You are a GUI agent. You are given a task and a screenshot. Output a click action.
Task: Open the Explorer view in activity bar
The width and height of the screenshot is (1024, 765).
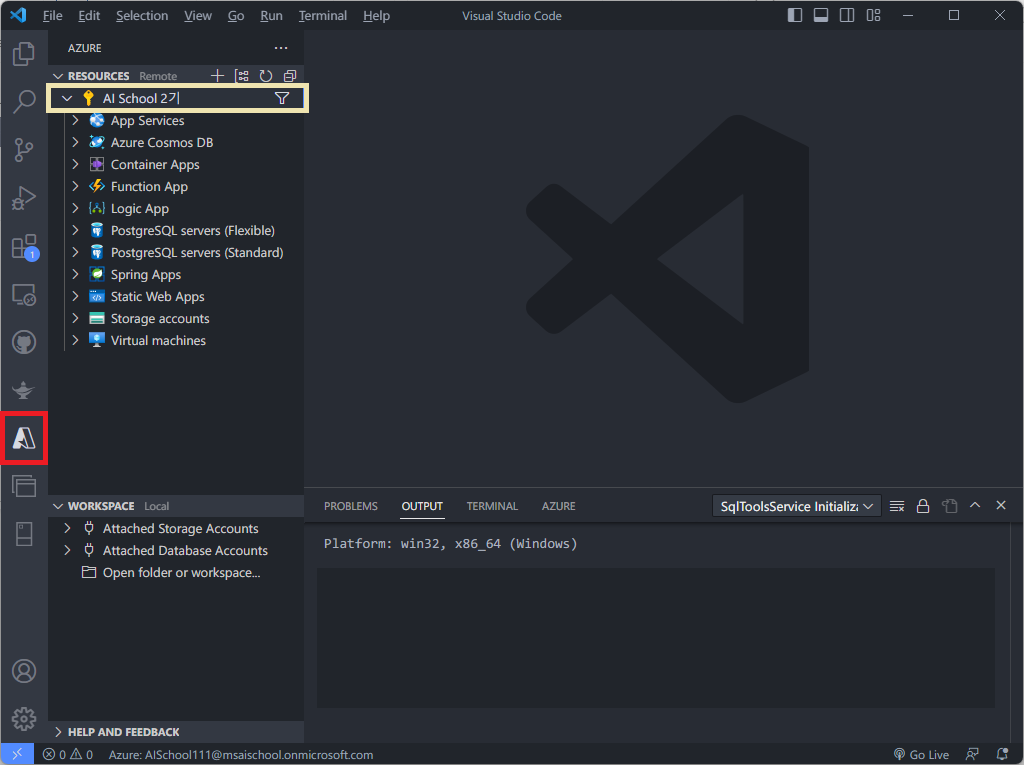coord(24,54)
